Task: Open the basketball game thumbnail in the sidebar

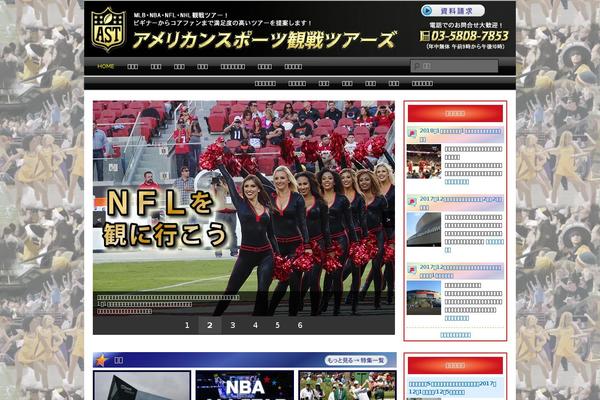Action: pyautogui.click(x=424, y=161)
